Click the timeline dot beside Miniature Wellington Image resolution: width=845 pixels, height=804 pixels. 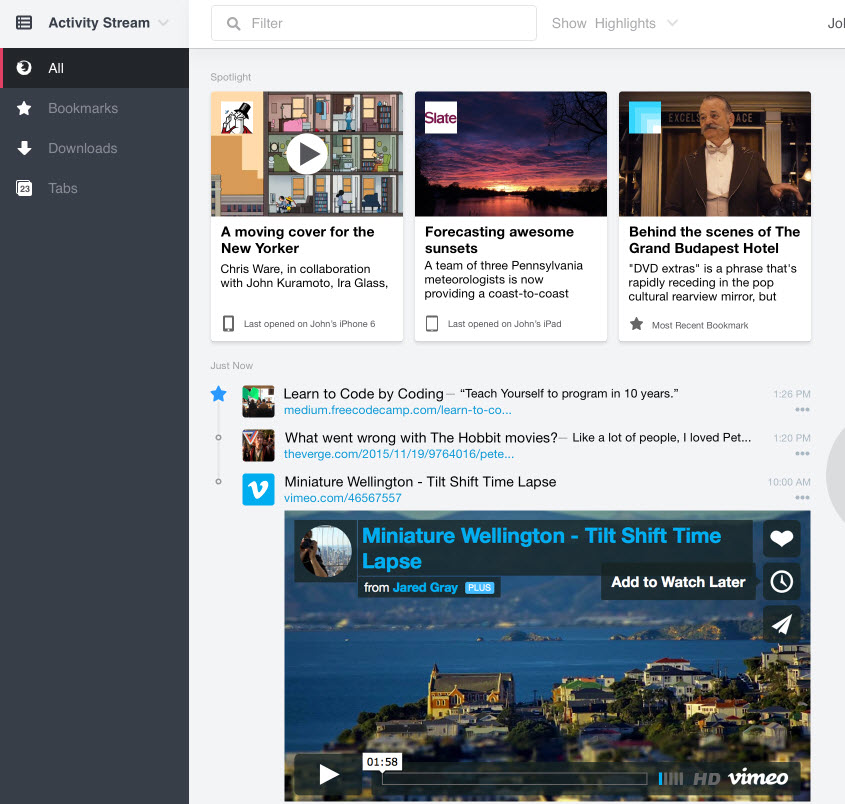[x=218, y=481]
